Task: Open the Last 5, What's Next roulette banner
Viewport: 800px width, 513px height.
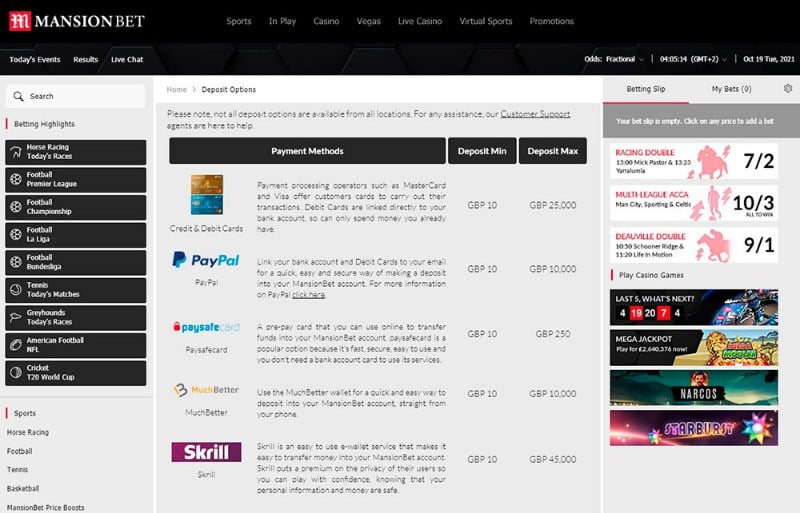Action: coord(694,307)
